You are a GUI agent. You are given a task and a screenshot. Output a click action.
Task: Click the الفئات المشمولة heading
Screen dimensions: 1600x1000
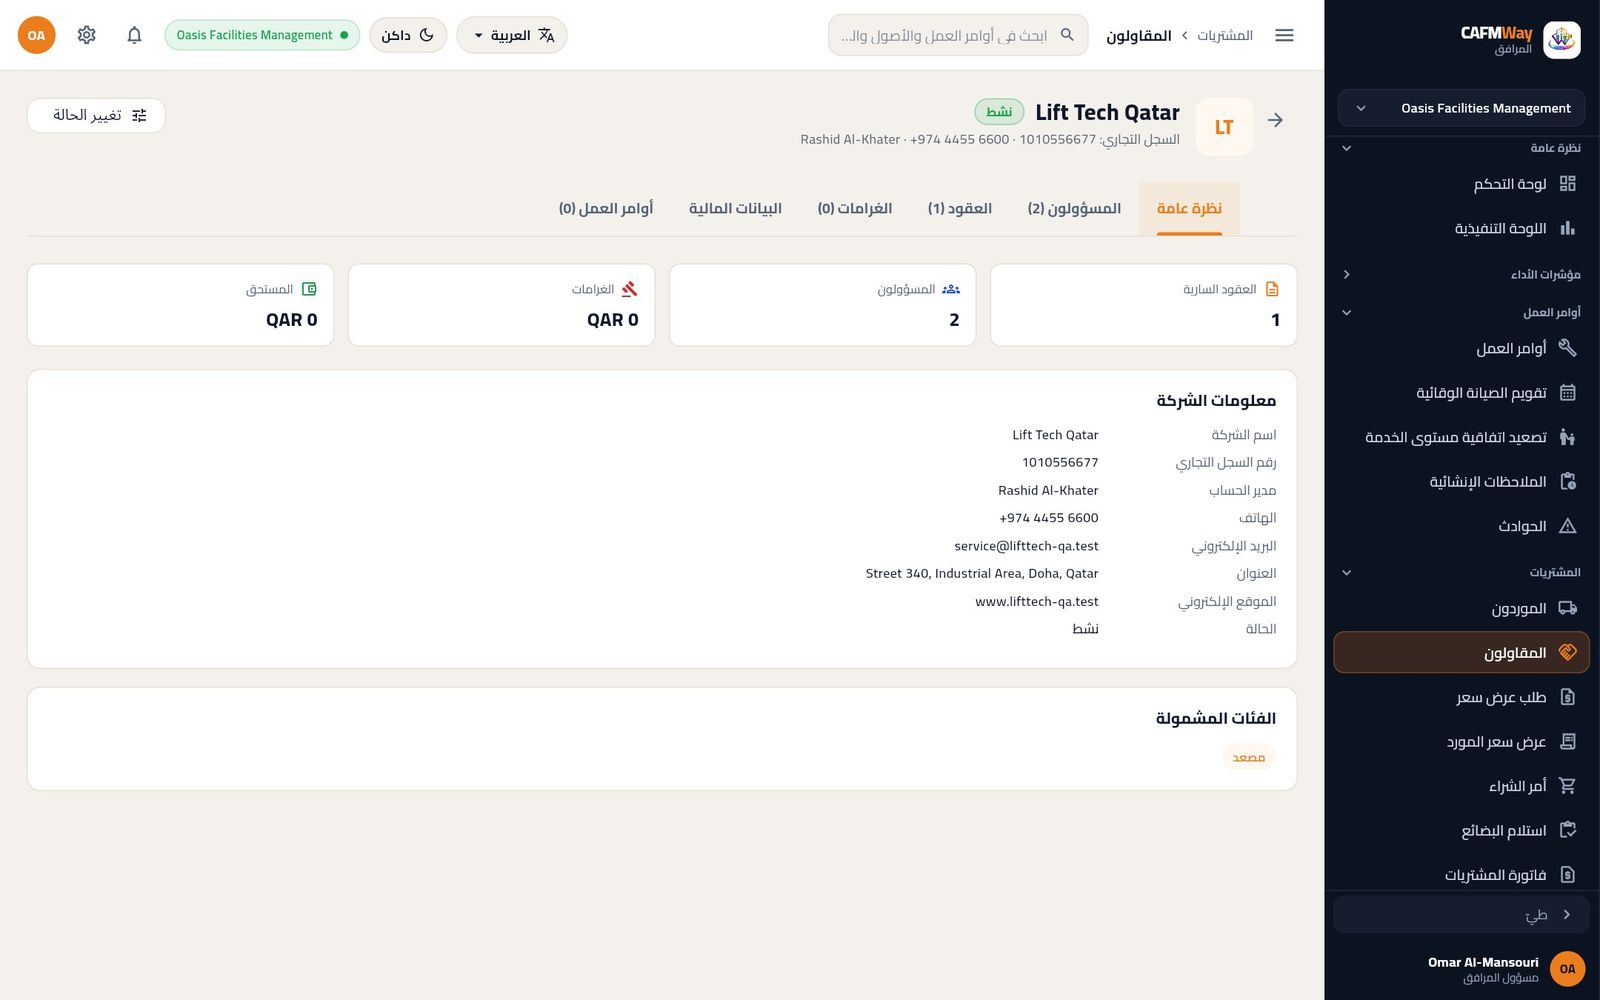(1216, 718)
